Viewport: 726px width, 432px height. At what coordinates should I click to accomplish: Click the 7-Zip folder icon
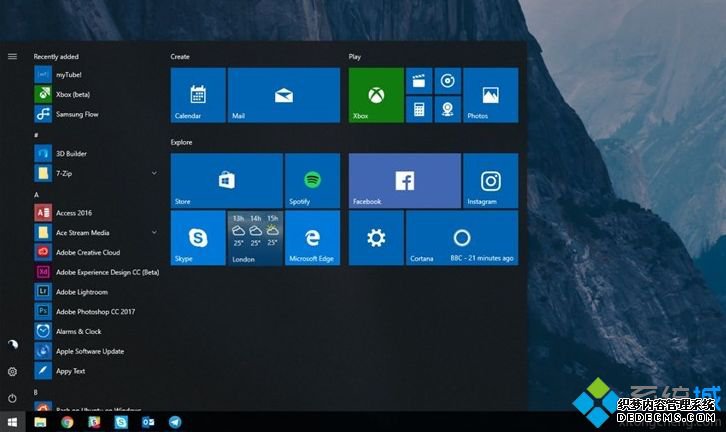coord(43,174)
